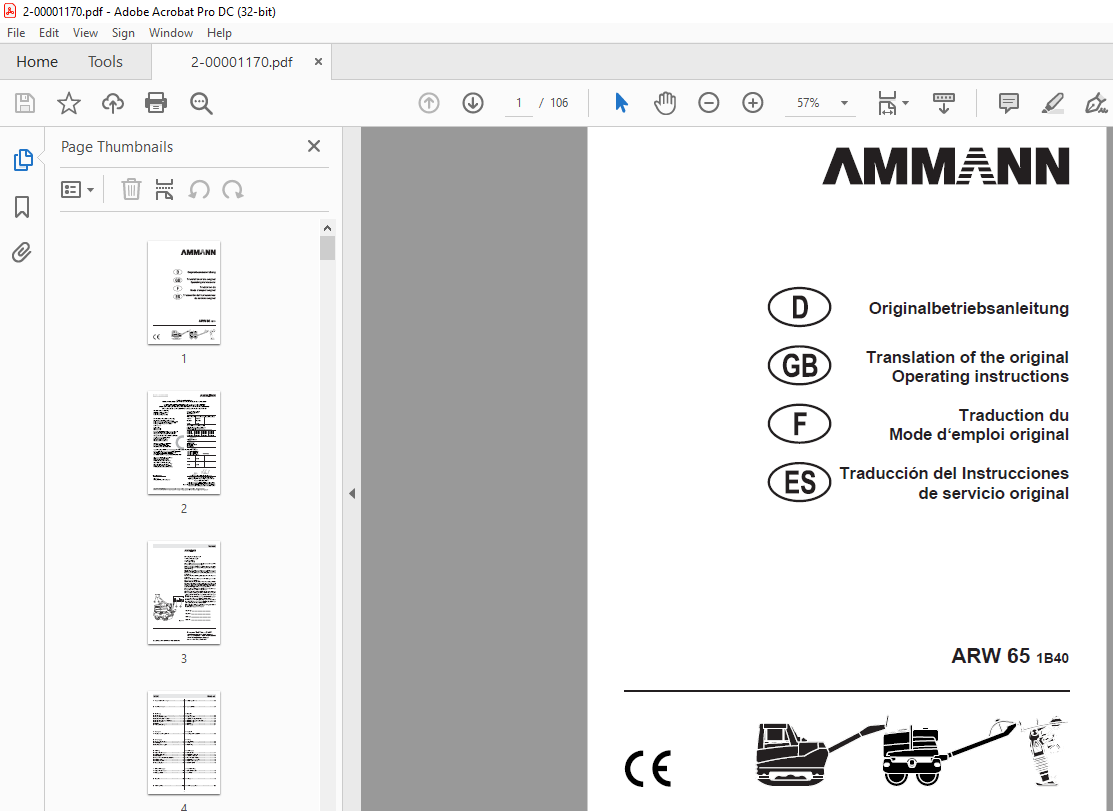Click the Add comment speech bubble icon
Screen dimensions: 1113x811
click(x=1009, y=104)
